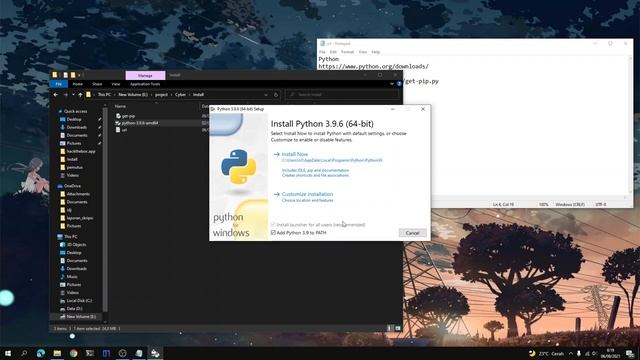Screen dimensions: 640x360
Task: Switch to large icons view in Explorer status bar
Action: click(398, 328)
